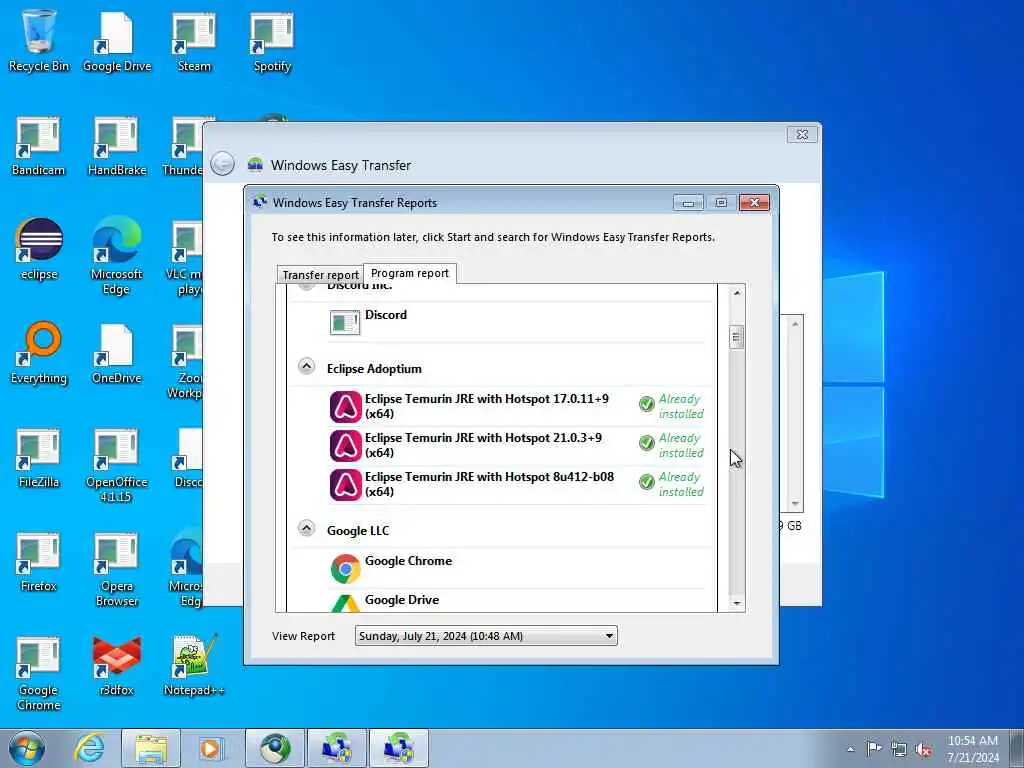Open the View Report date dropdown
The image size is (1024, 768).
click(486, 635)
